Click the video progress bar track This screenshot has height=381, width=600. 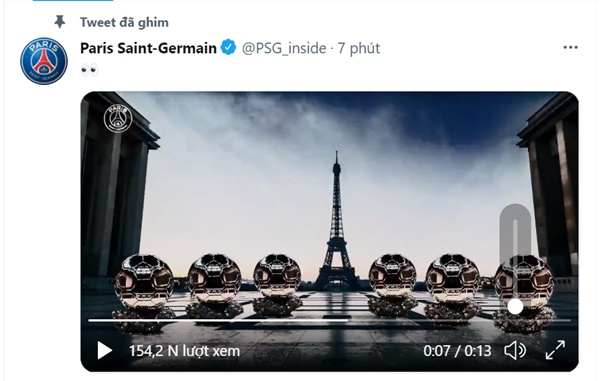click(x=329, y=320)
